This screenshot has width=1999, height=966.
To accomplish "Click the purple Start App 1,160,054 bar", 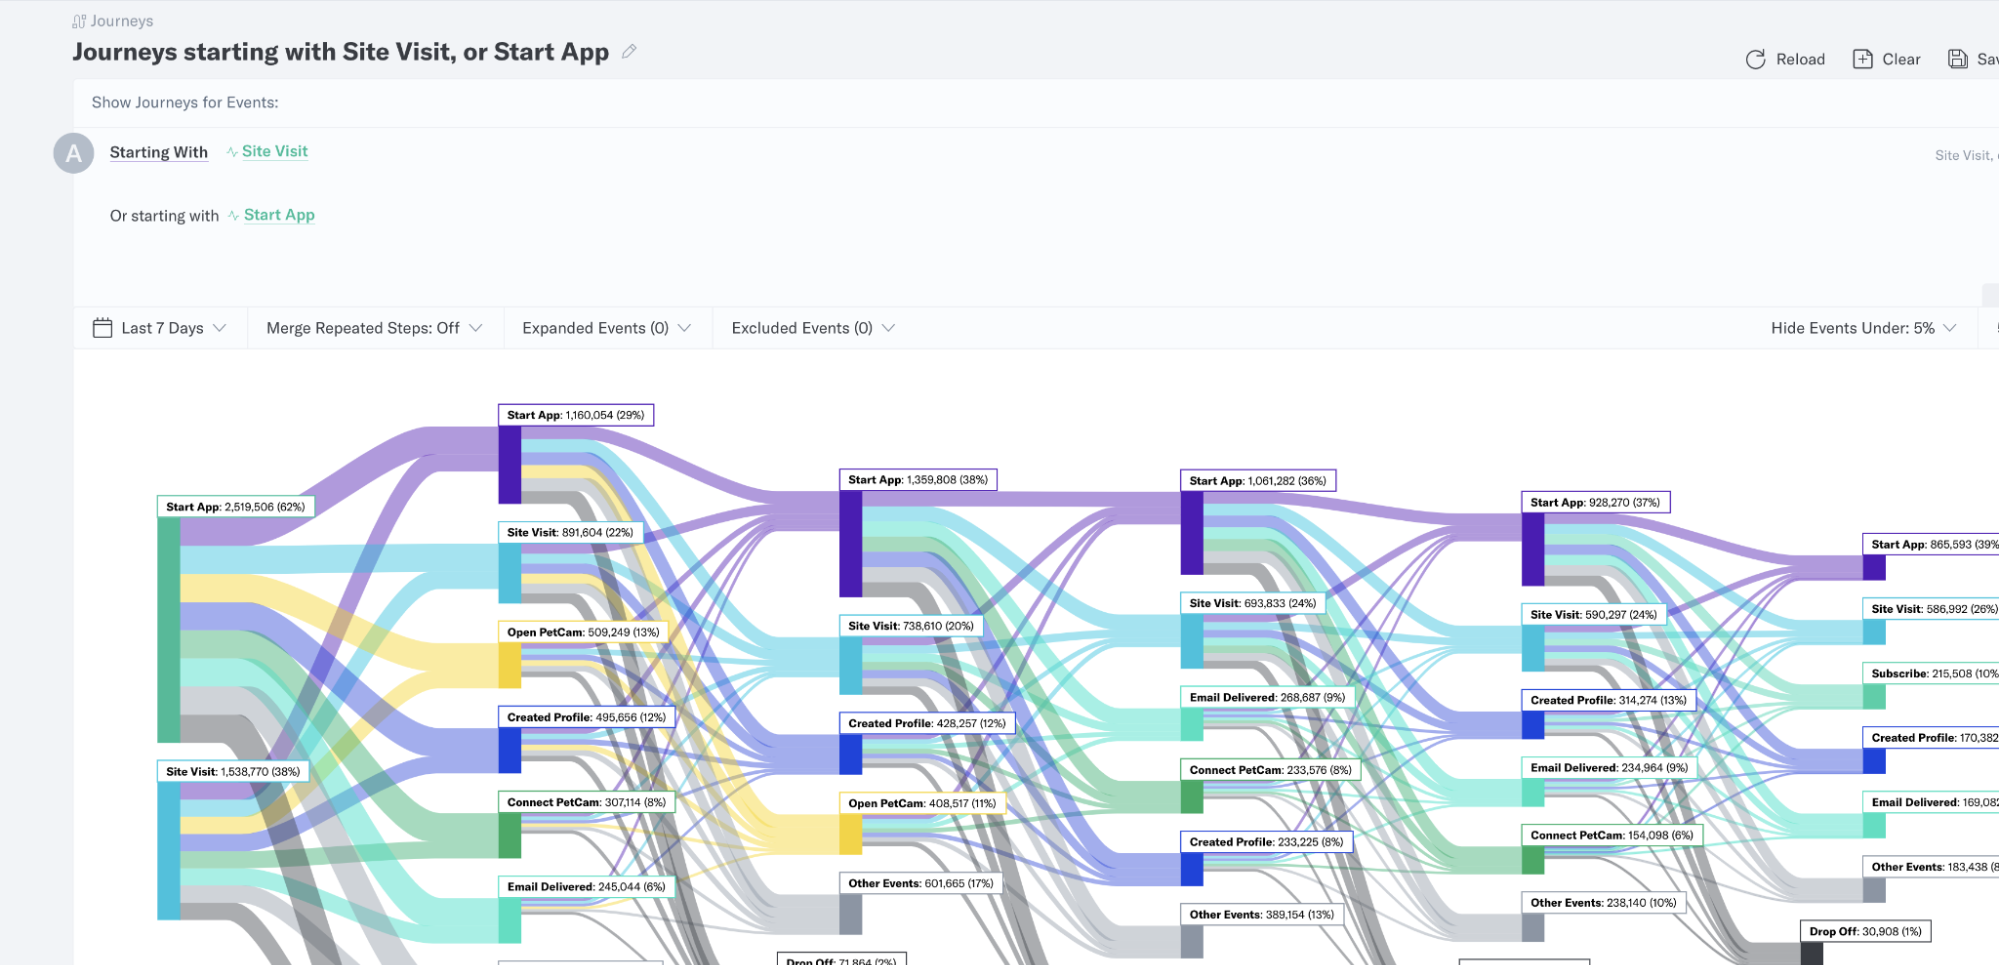I will coord(510,465).
